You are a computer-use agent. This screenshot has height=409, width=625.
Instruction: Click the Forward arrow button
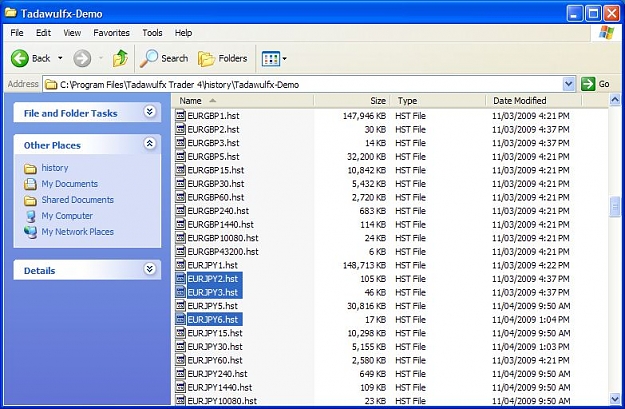pos(82,59)
